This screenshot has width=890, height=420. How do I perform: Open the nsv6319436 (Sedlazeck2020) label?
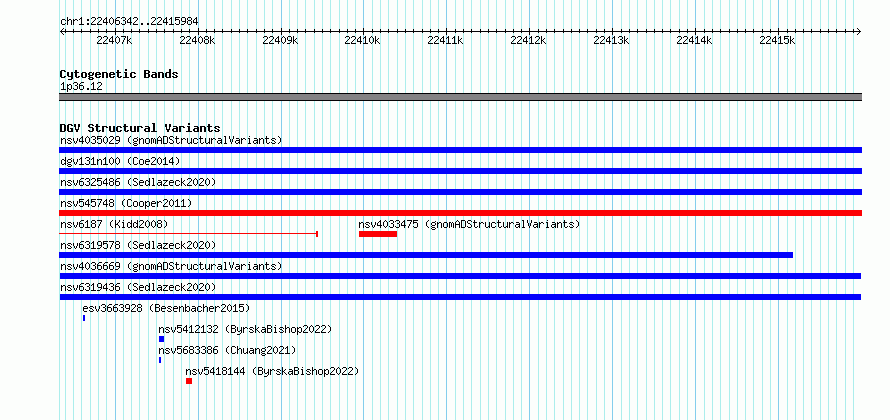(x=138, y=287)
